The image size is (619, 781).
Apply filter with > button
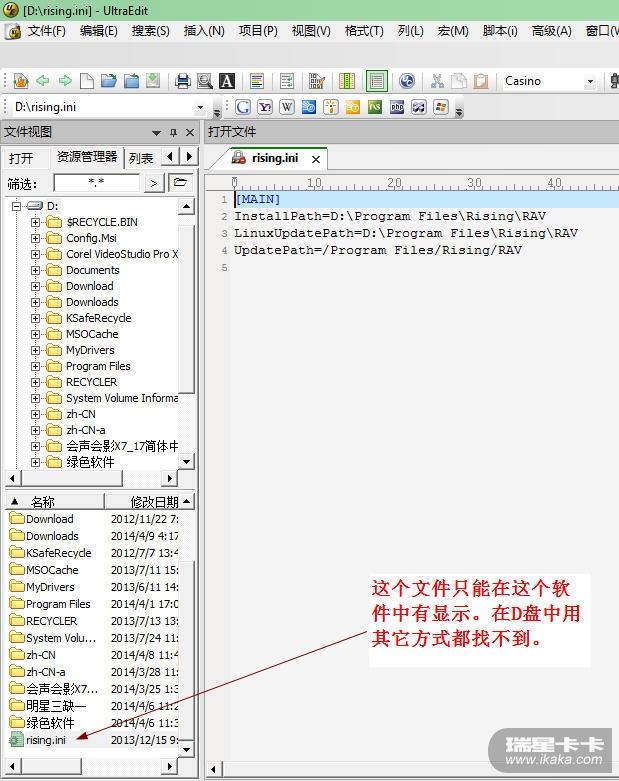click(154, 183)
